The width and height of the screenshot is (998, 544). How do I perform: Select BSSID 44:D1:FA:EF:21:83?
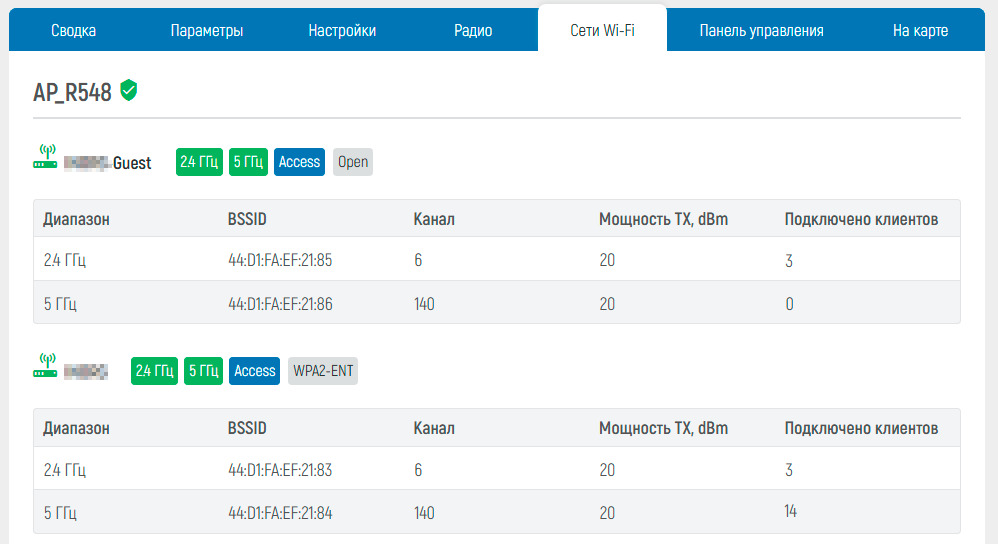(x=280, y=470)
